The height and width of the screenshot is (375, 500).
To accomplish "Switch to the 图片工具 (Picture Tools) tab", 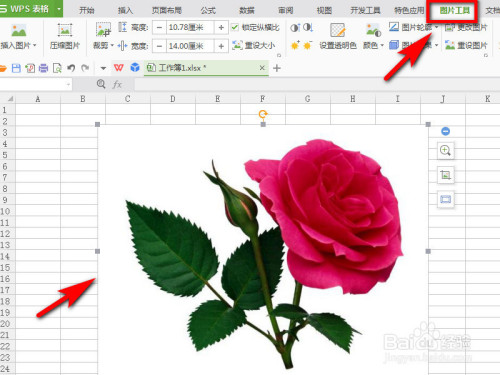I will coord(455,10).
